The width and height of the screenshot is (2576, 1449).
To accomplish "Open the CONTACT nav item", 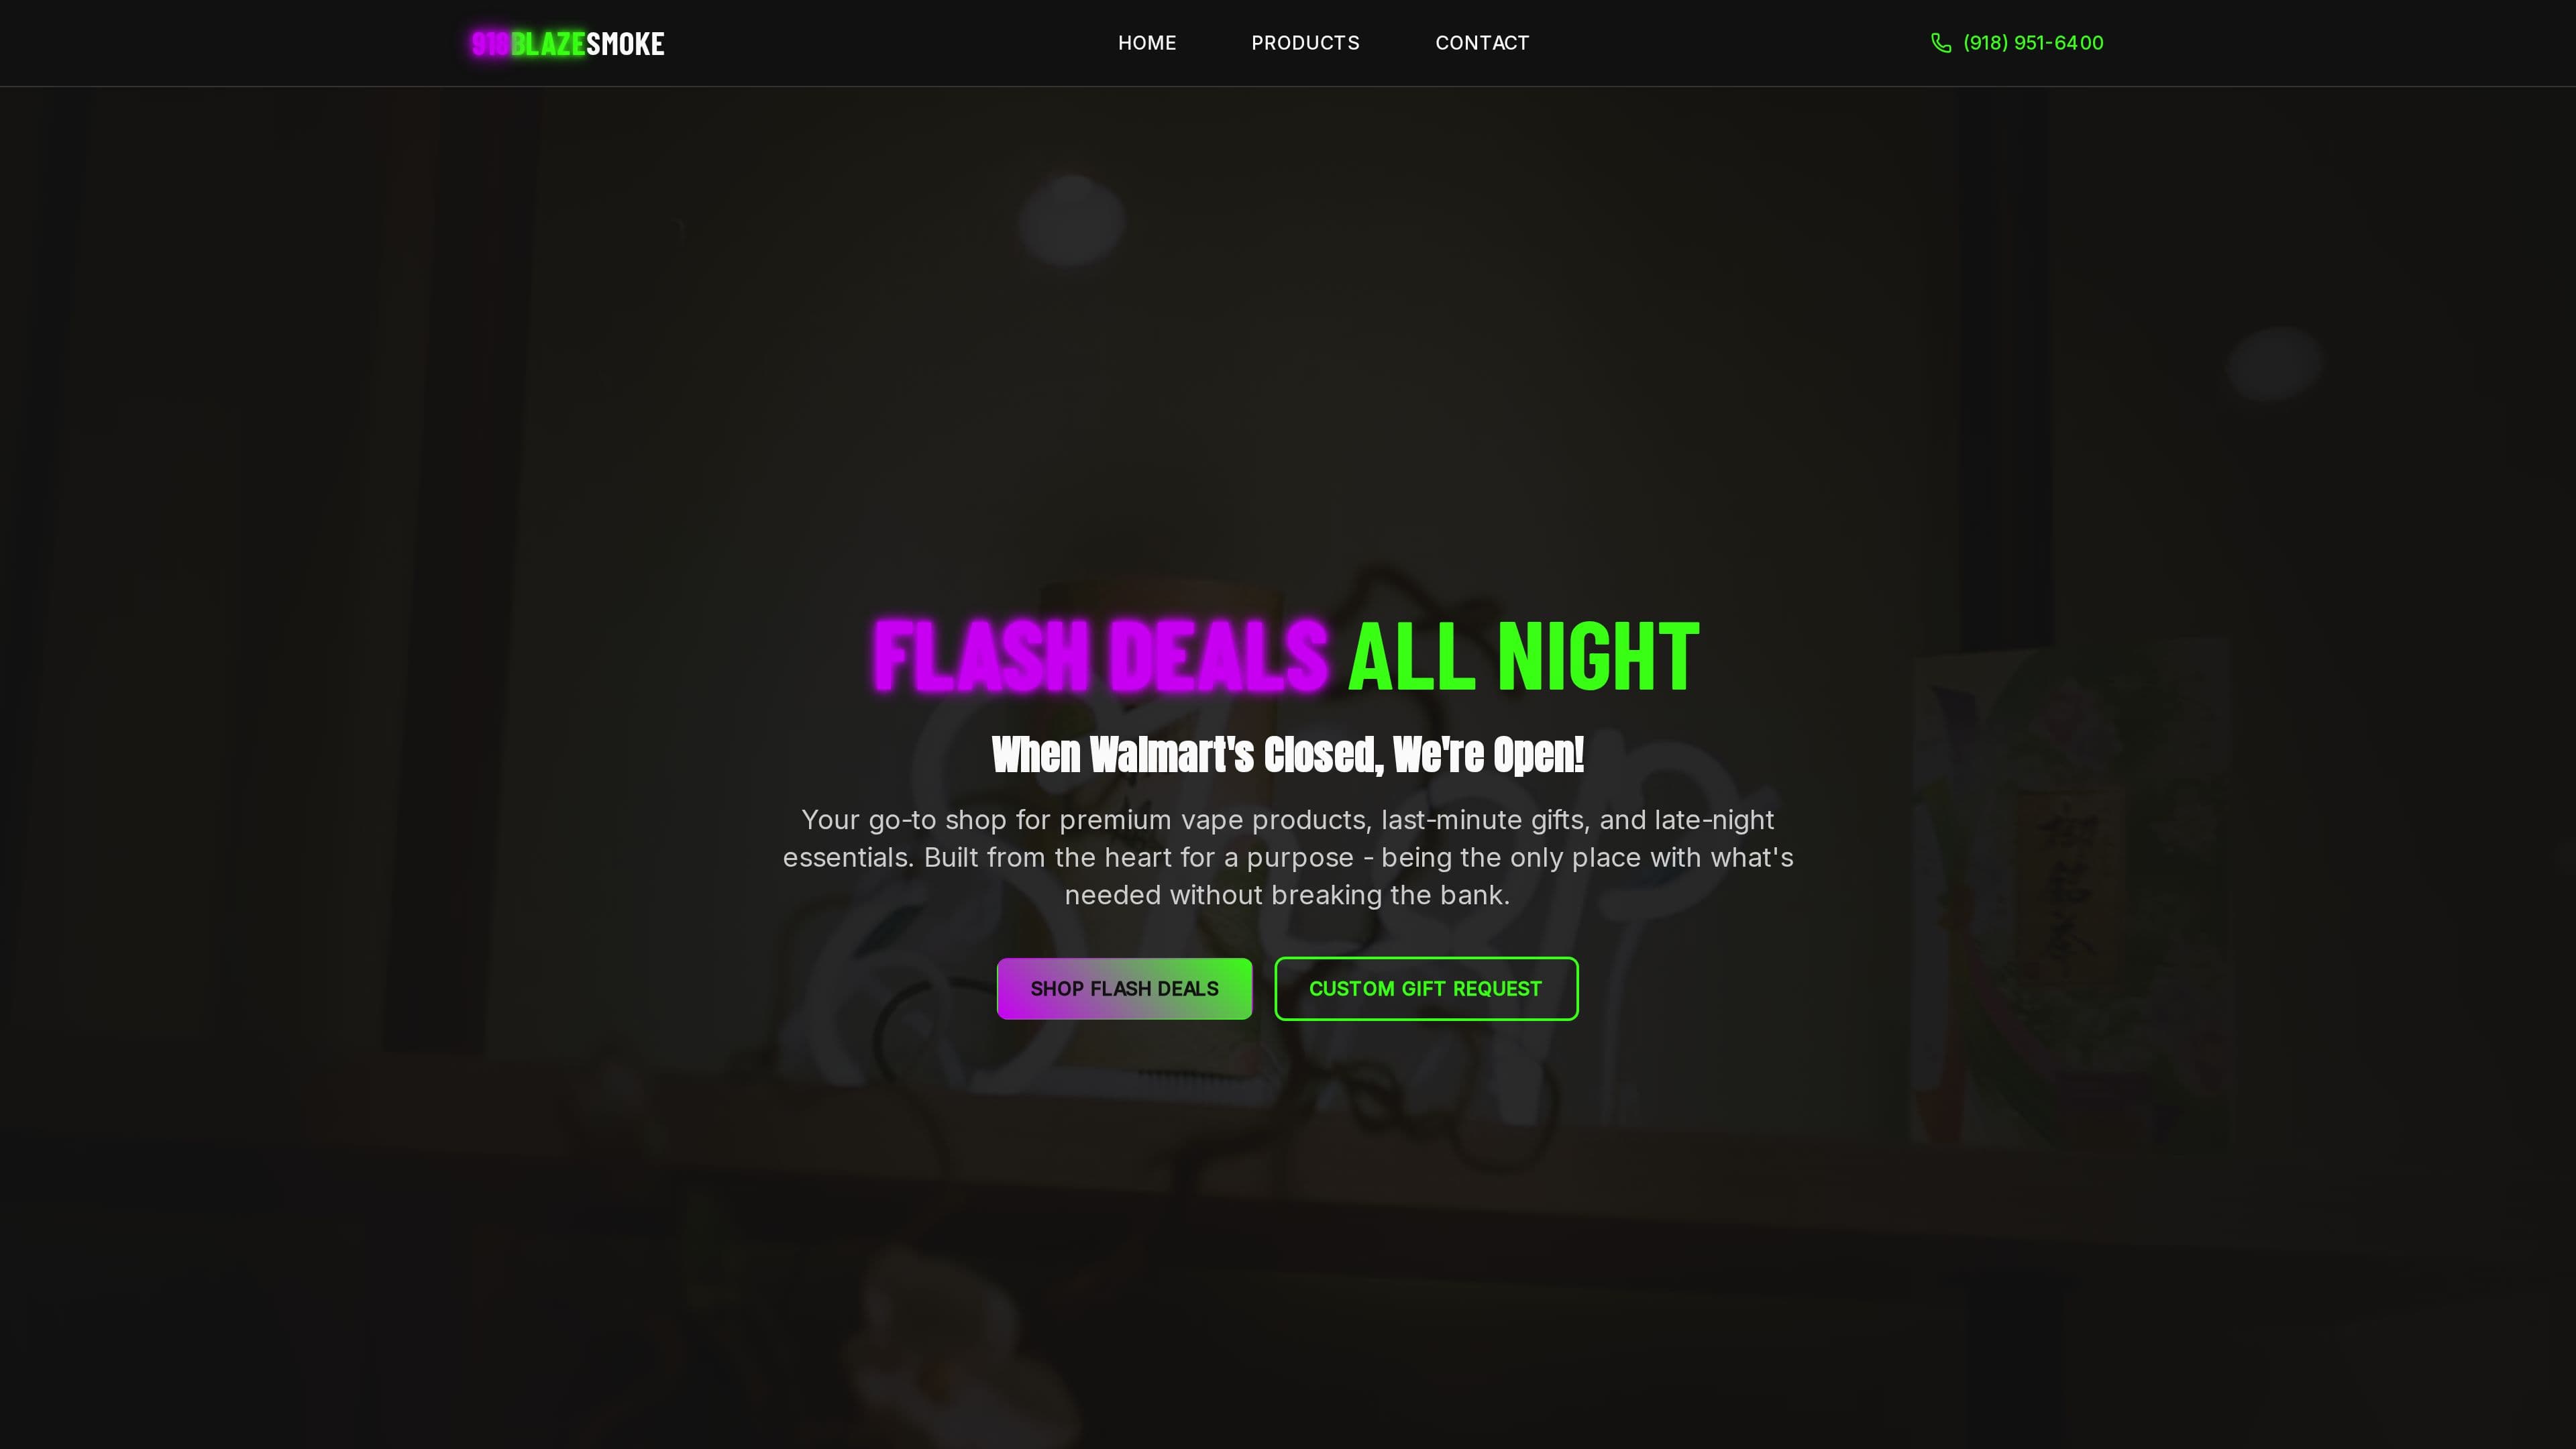I will pyautogui.click(x=1482, y=43).
